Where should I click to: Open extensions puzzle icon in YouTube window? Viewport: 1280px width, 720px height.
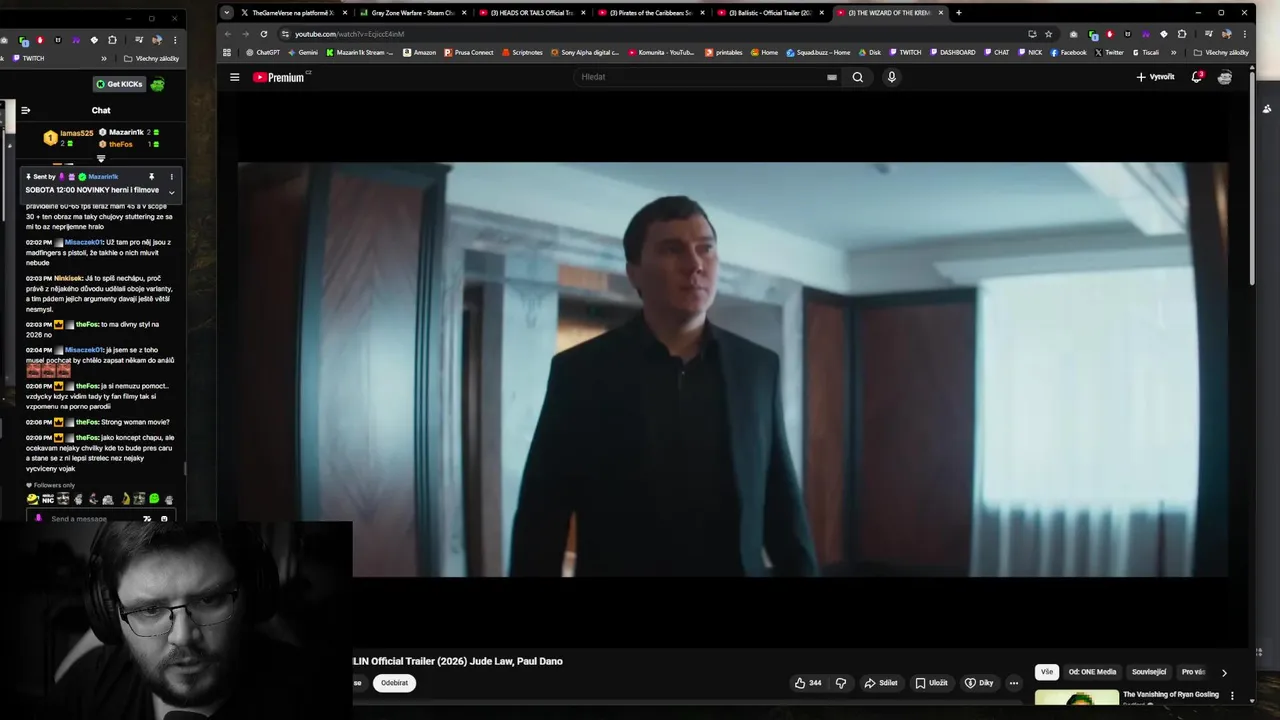1181,34
